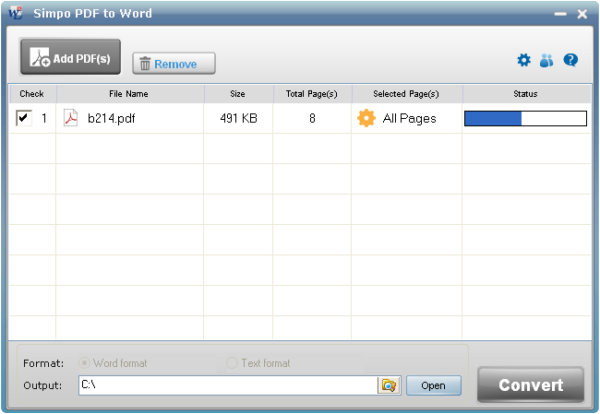The image size is (600, 414).
Task: Close the Simpo PDF to Word window
Action: coord(582,14)
